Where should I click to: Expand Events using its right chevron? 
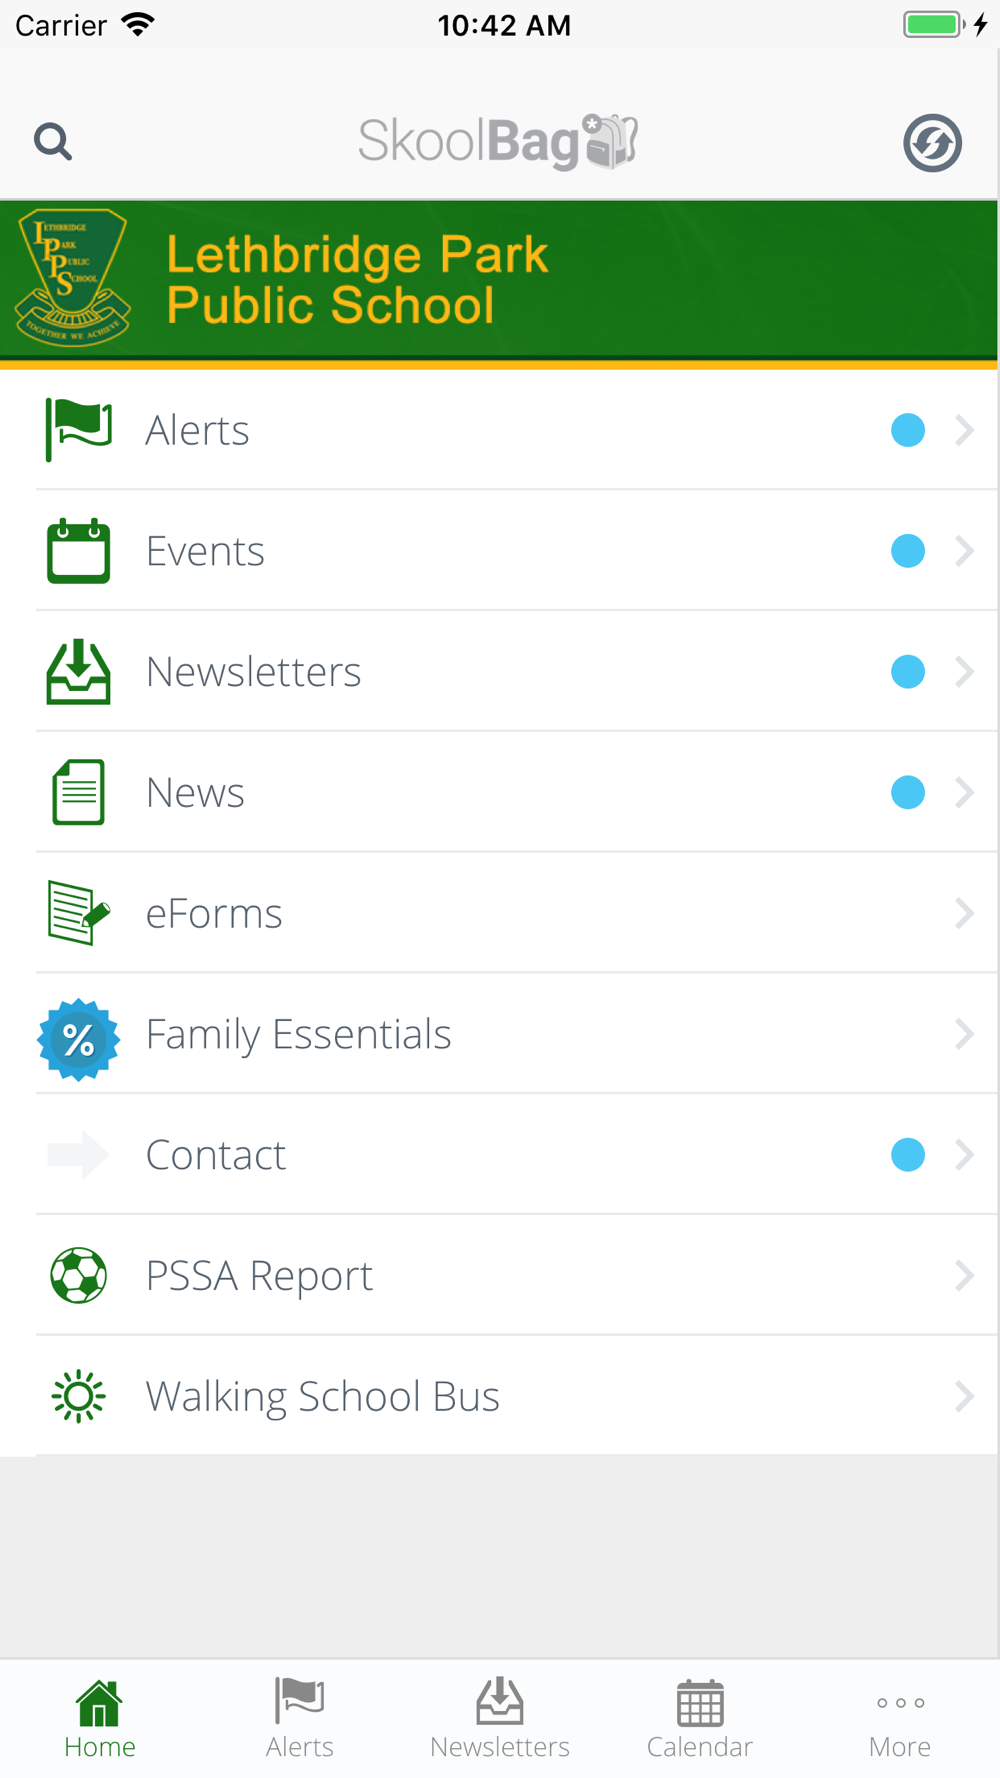964,551
